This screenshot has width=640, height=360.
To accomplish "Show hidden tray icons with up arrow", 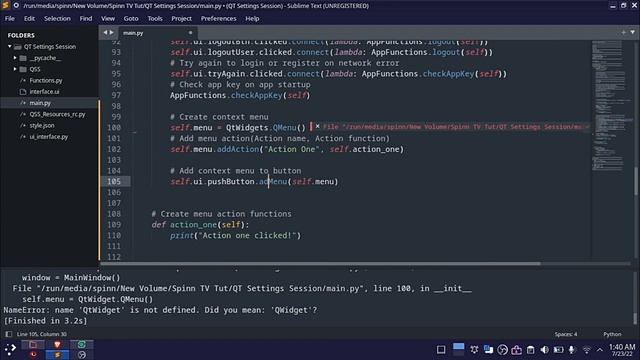I will click(x=600, y=350).
